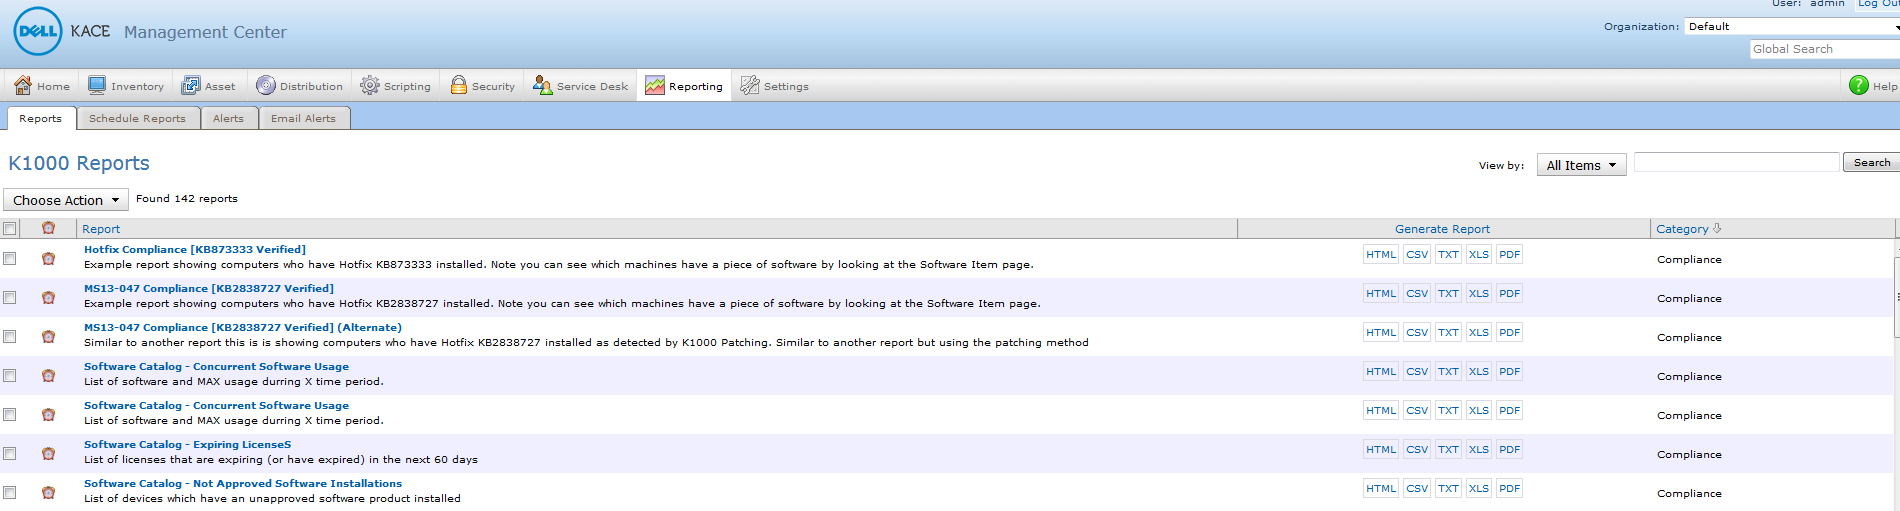The width and height of the screenshot is (1900, 511).
Task: Click the badge icon beside Not Approved Software Installations
Action: 48,492
